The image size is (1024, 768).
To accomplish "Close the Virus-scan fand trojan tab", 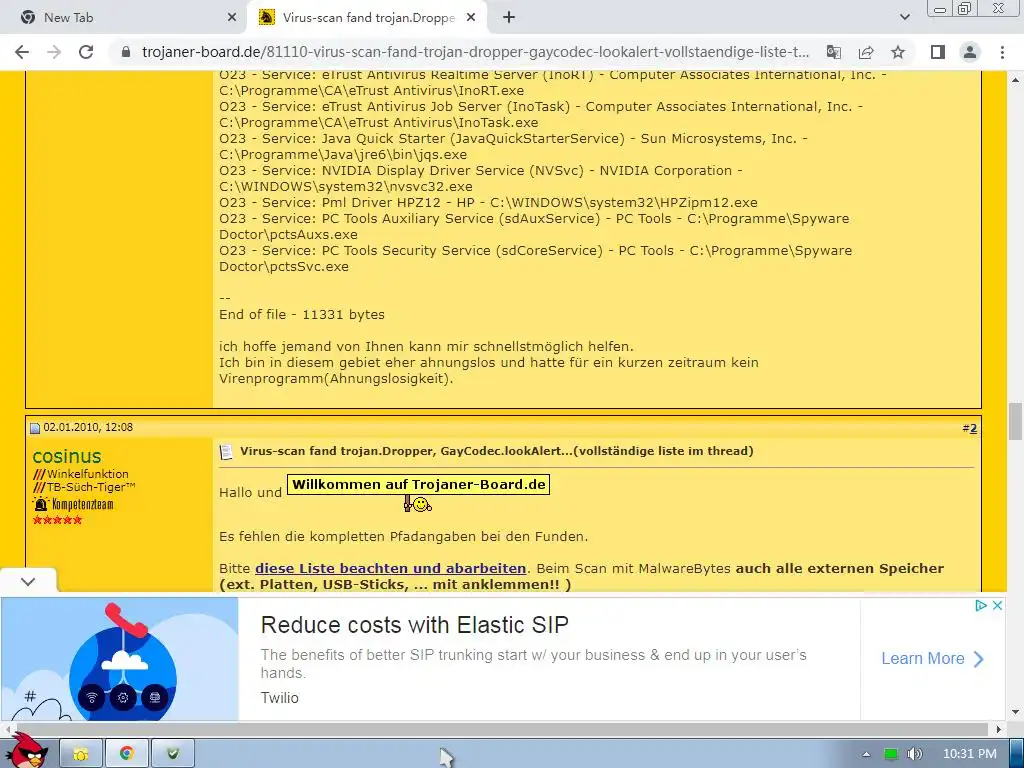I will click(x=471, y=18).
